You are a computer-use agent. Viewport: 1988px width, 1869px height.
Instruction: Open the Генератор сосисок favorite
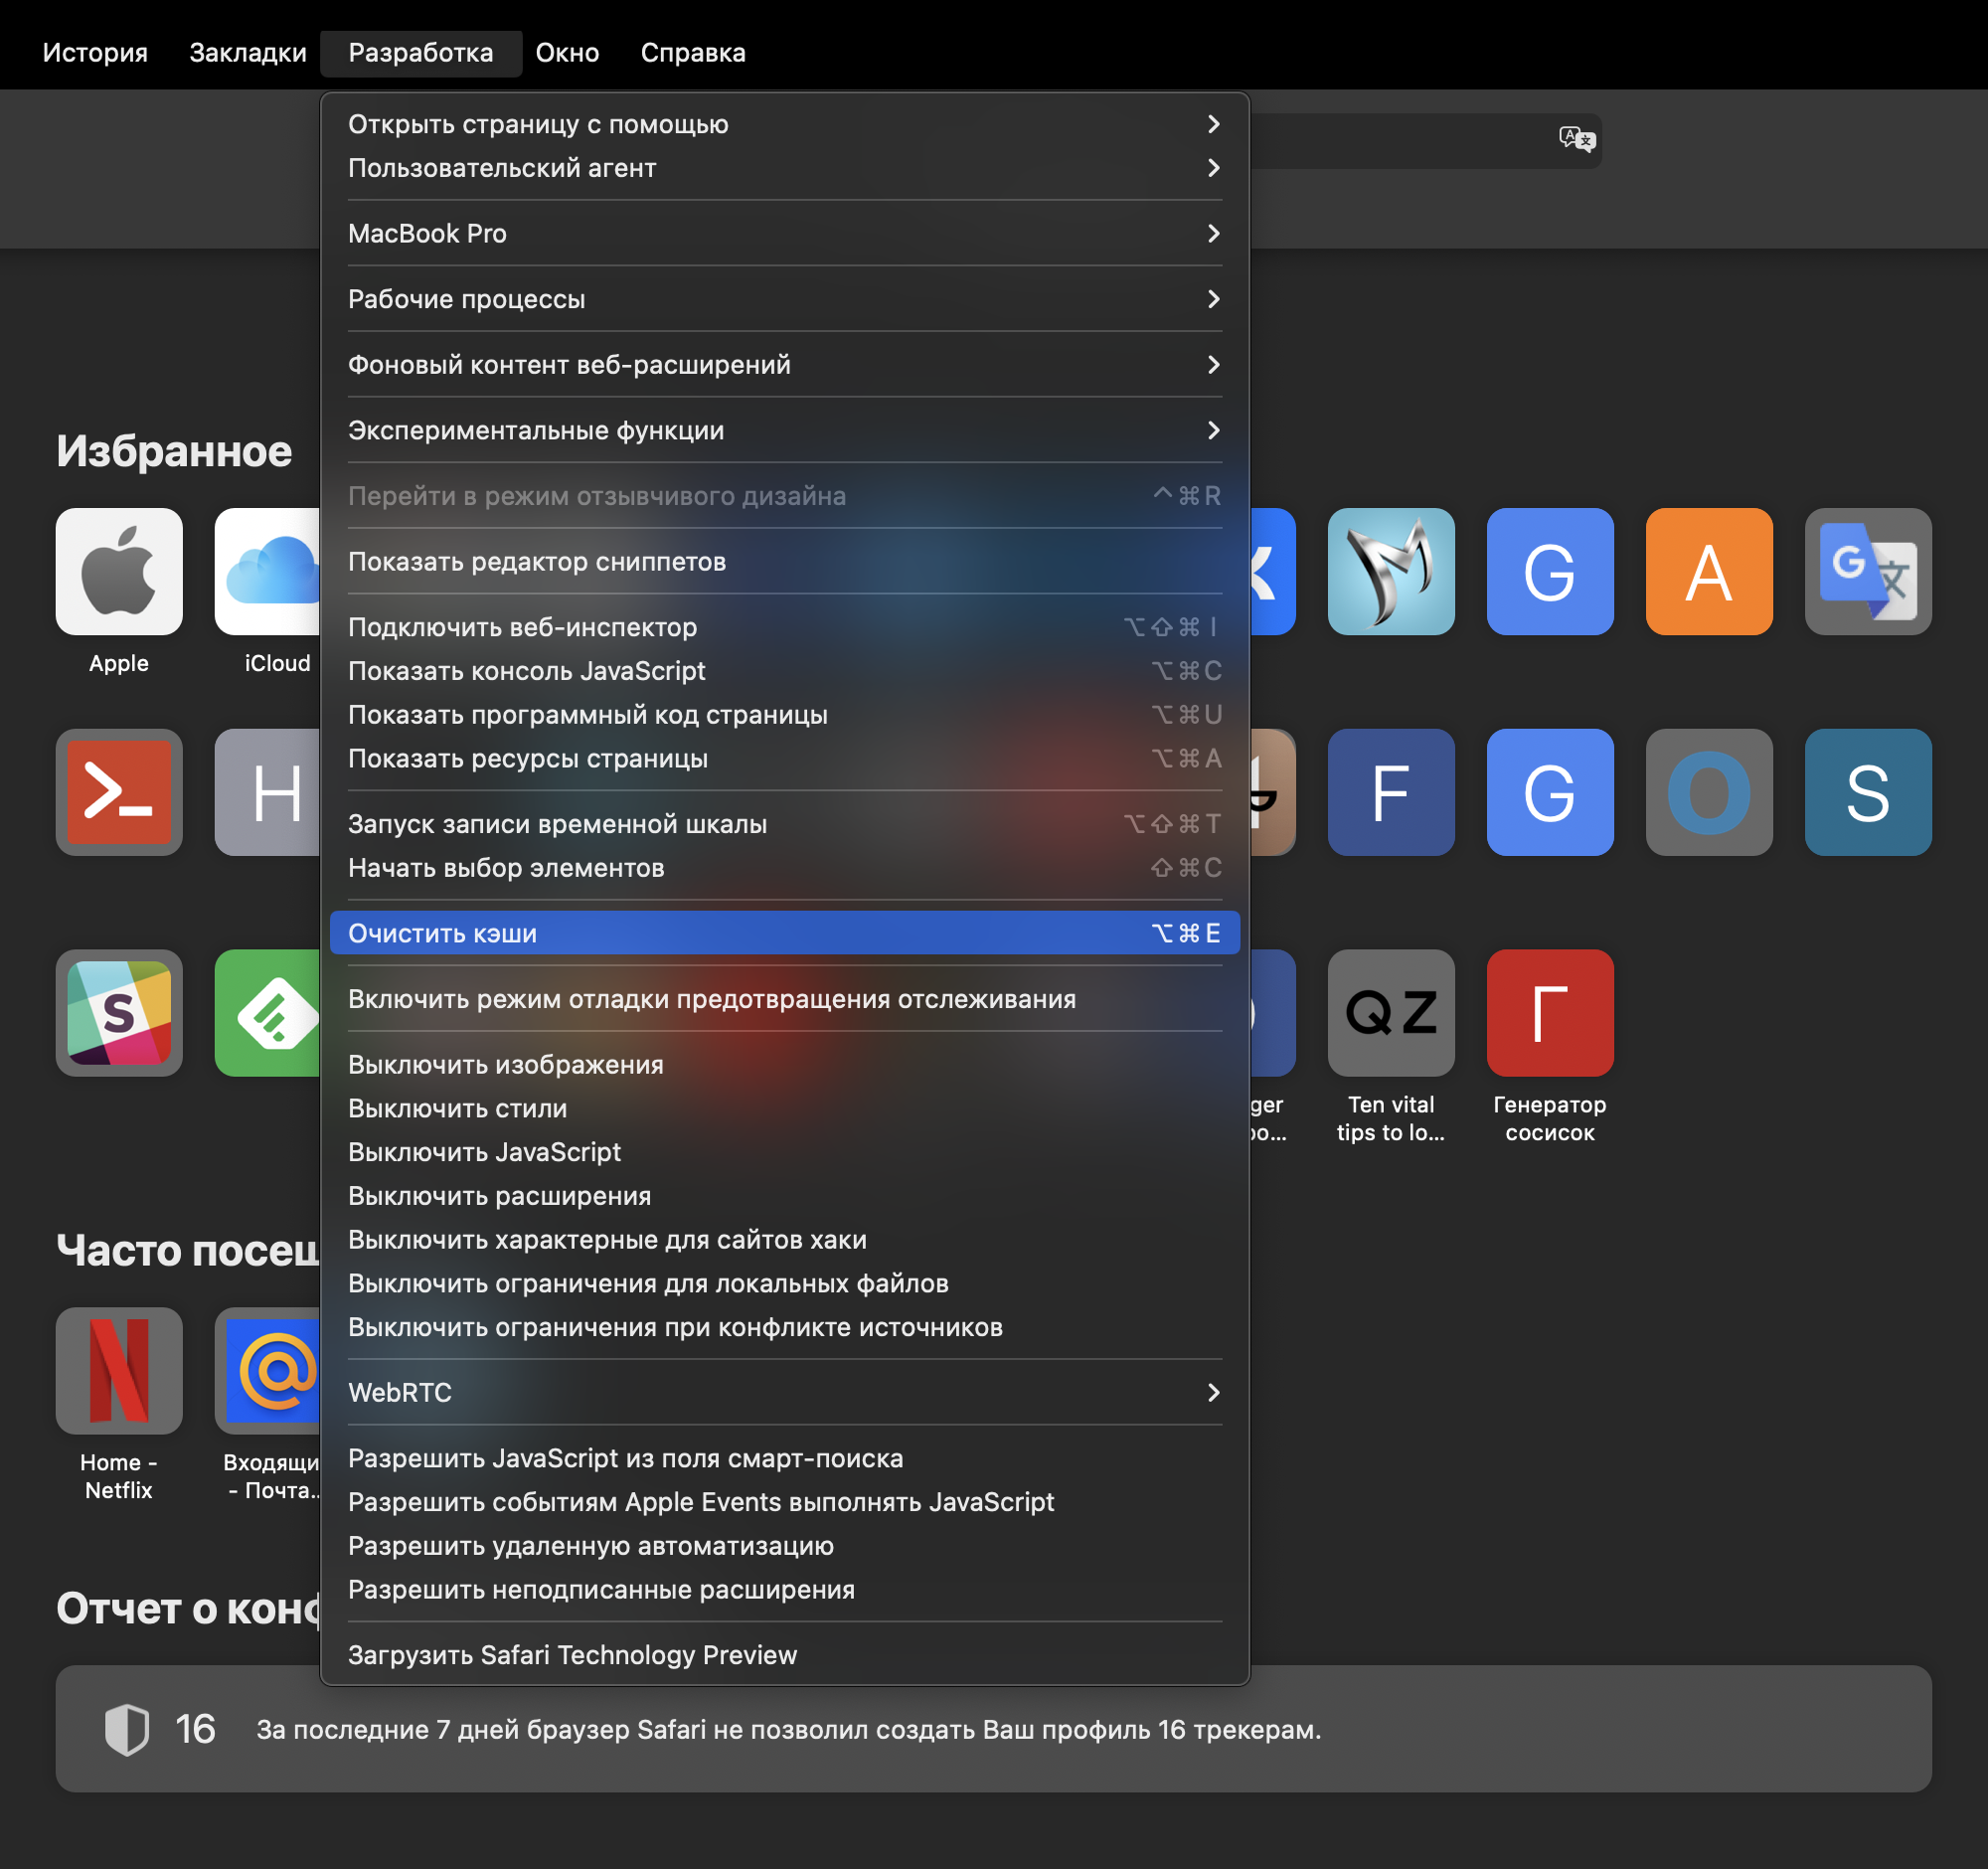point(1550,1013)
